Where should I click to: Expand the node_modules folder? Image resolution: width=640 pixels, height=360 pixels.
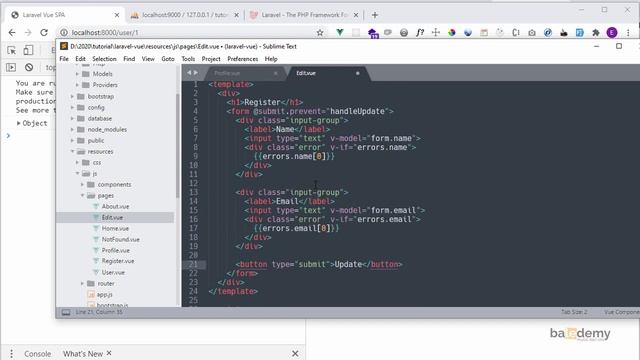(x=72, y=129)
